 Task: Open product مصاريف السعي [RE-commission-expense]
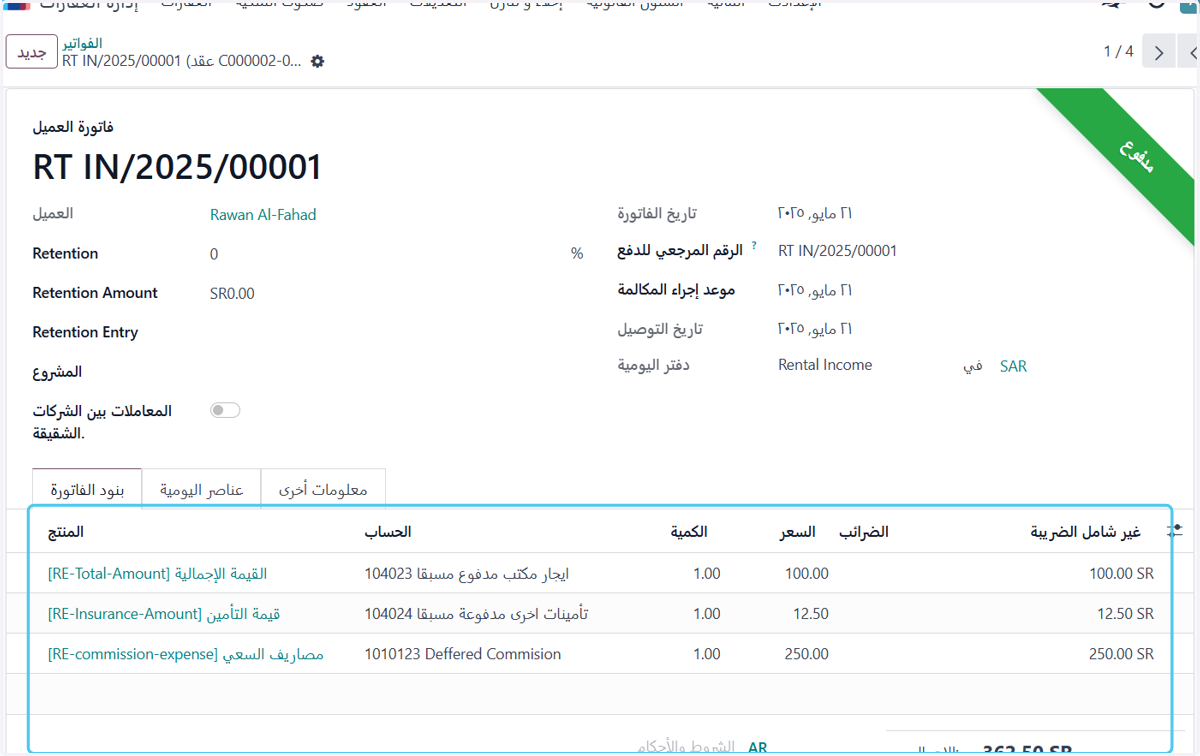[x=186, y=654]
